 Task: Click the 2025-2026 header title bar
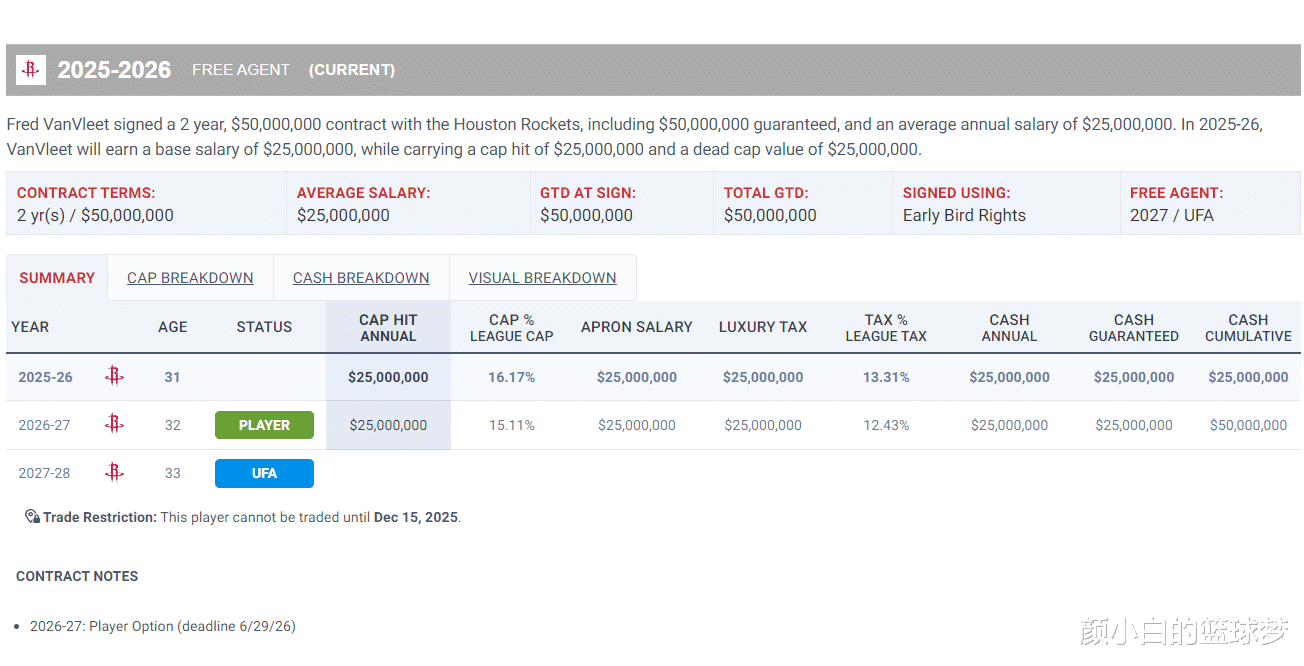tap(114, 70)
